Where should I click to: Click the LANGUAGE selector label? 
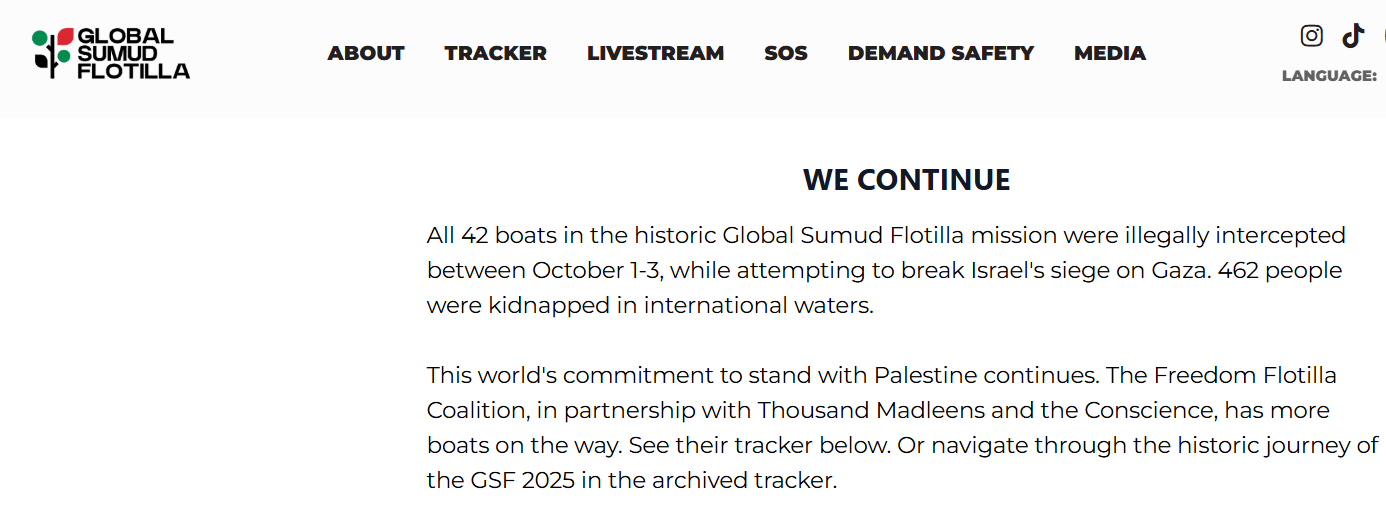(1329, 76)
